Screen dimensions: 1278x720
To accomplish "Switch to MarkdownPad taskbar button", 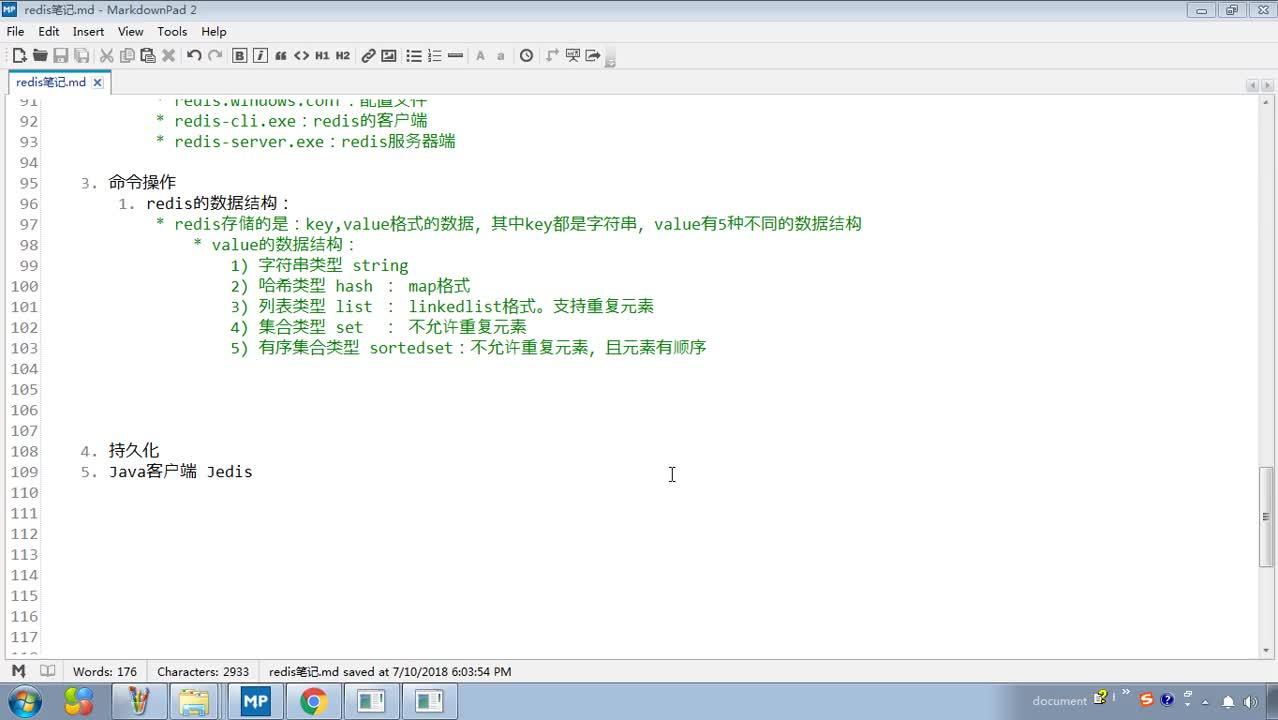I will (x=255, y=702).
